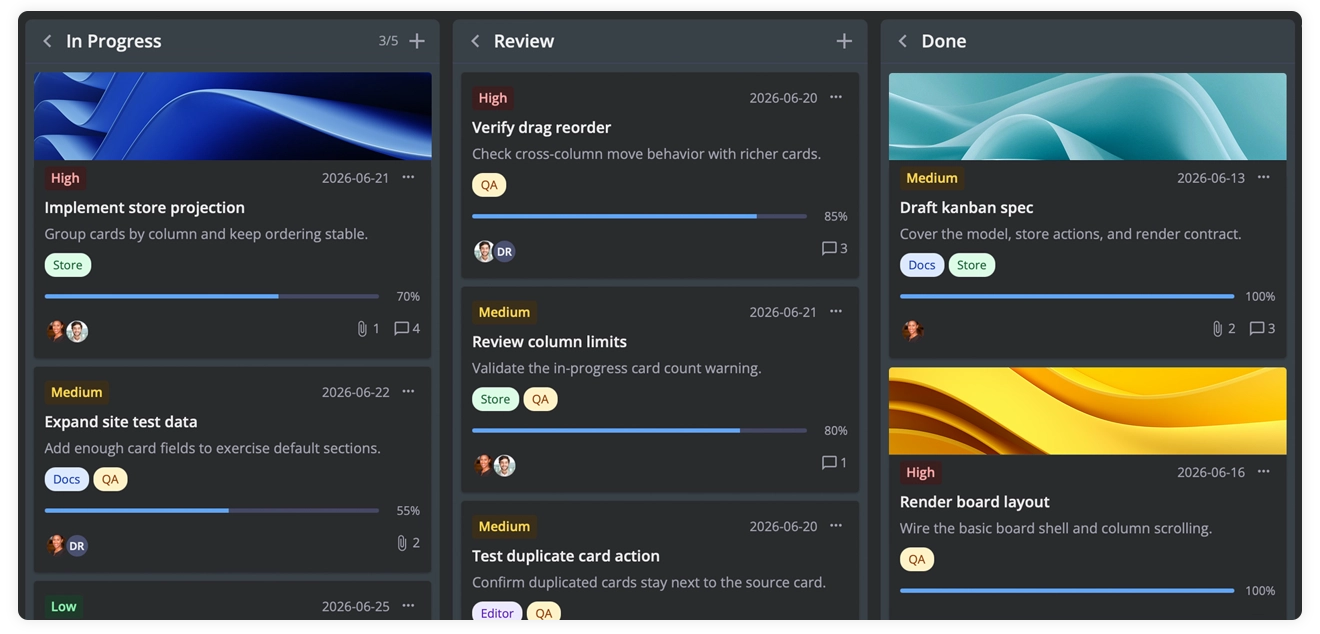Click DR avatar on Expand site test data

click(77, 545)
